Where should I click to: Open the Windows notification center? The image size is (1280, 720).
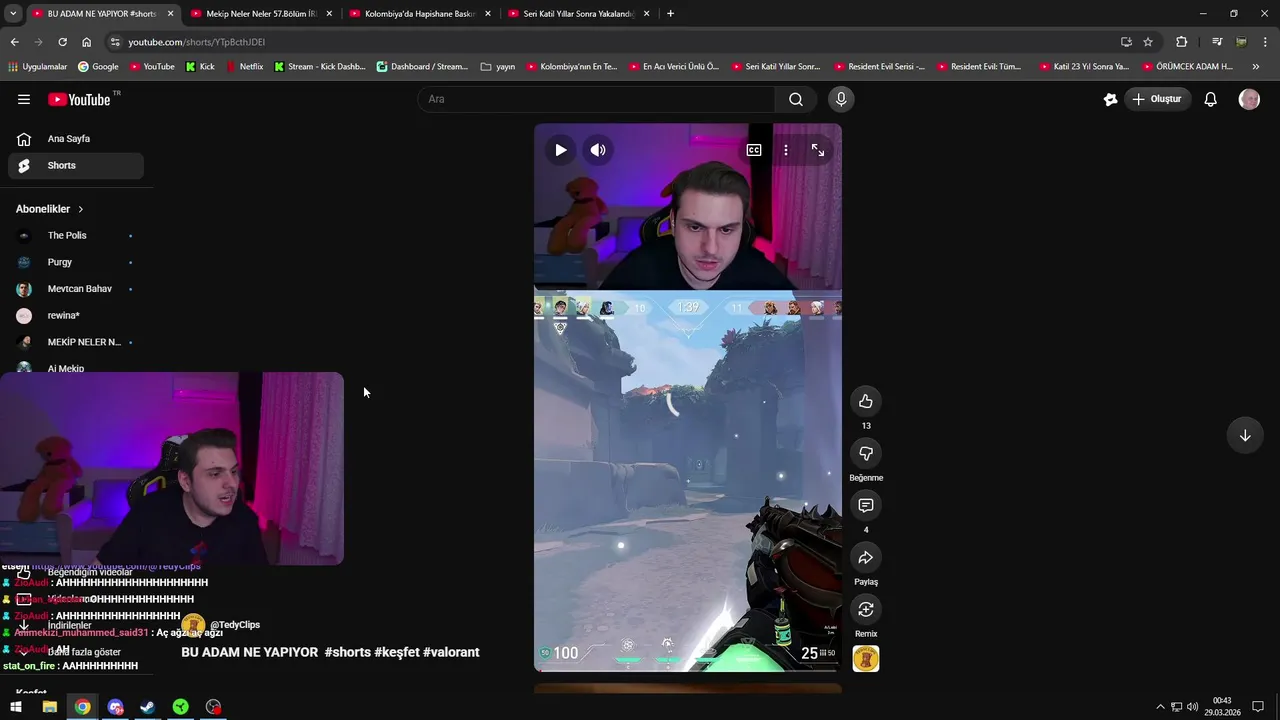click(1259, 707)
